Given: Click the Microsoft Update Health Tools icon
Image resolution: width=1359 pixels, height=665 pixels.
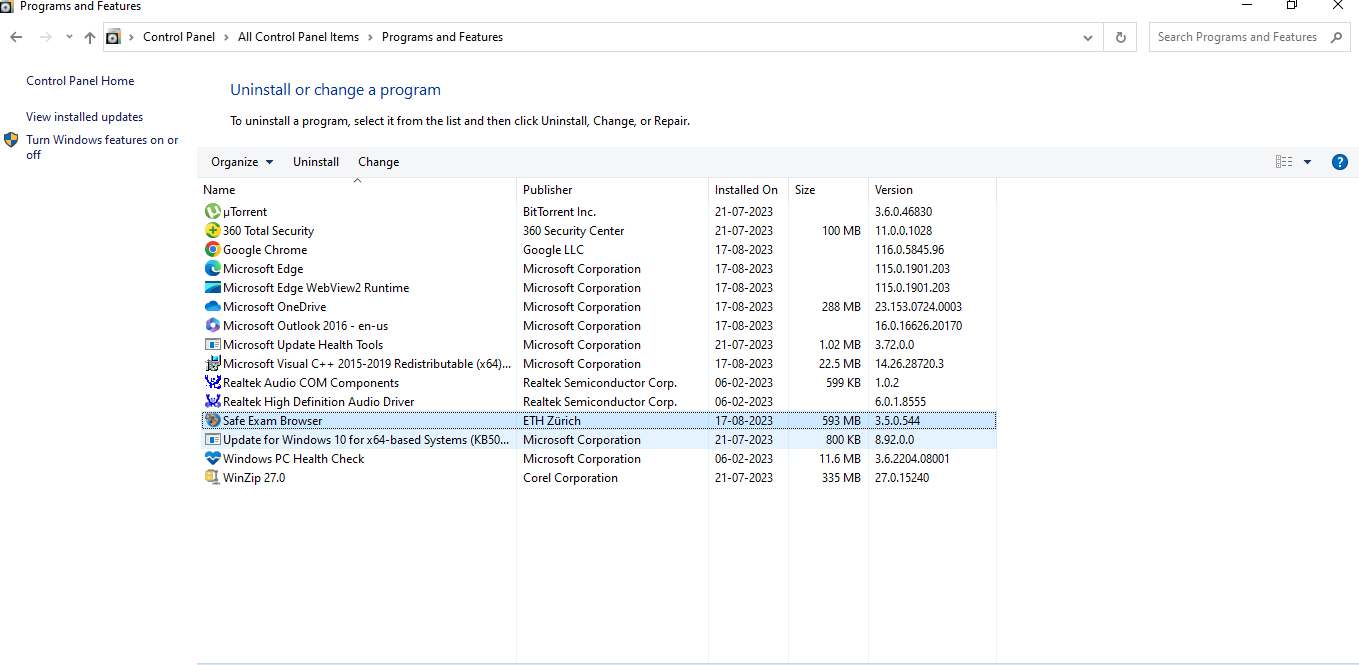Looking at the screenshot, I should (x=212, y=345).
